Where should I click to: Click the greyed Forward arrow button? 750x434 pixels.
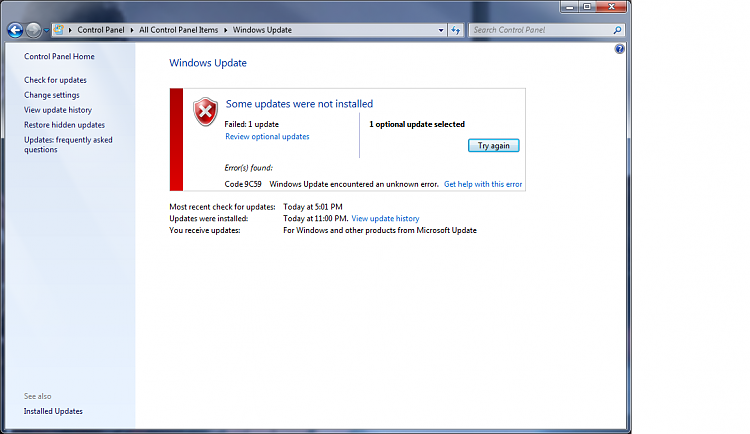33,30
